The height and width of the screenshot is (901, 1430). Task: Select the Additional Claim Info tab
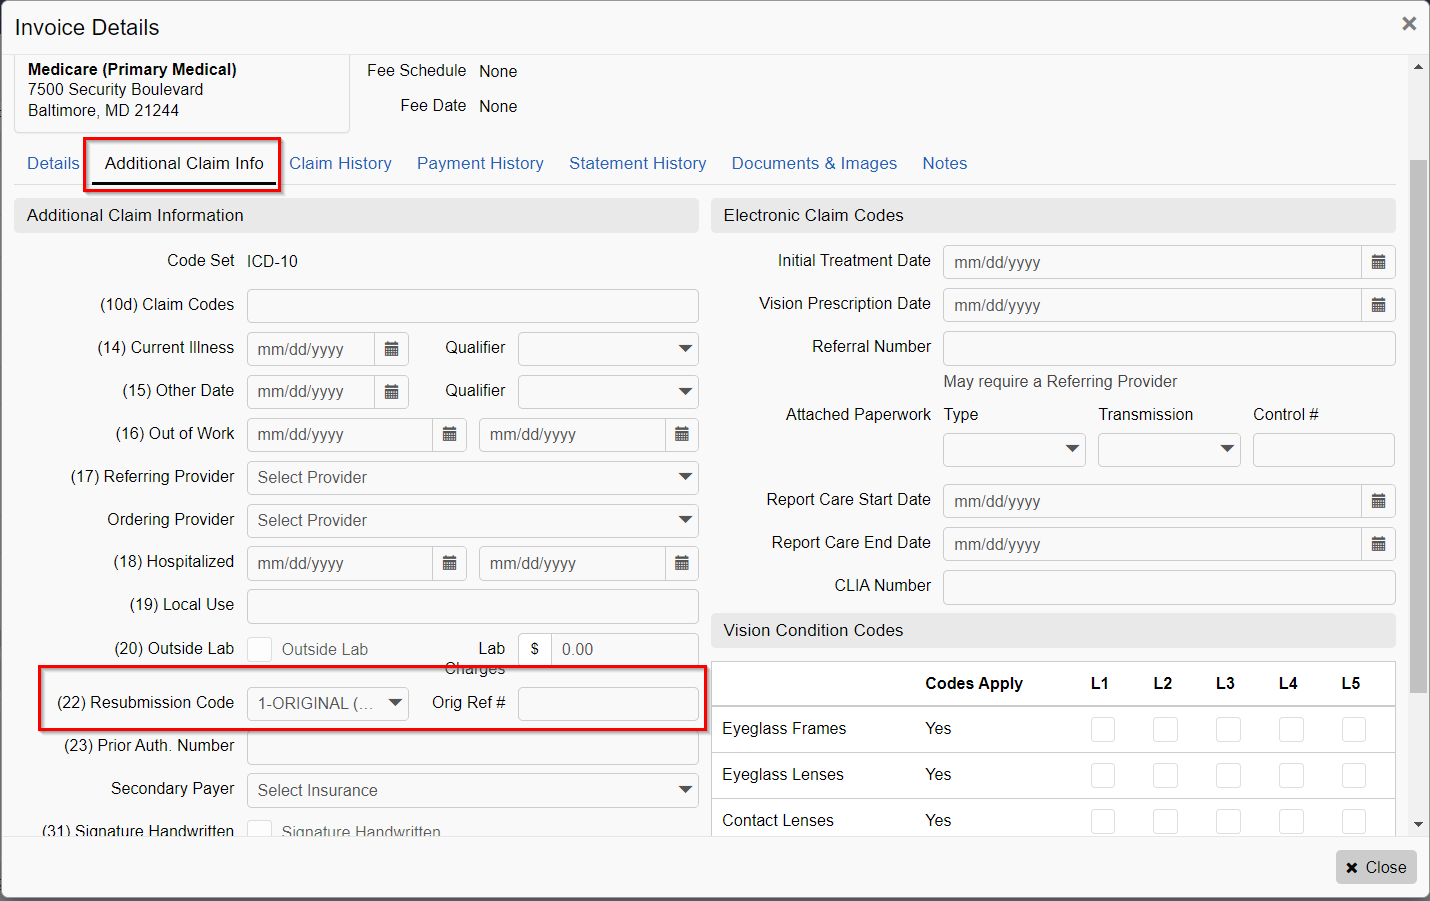pyautogui.click(x=184, y=163)
